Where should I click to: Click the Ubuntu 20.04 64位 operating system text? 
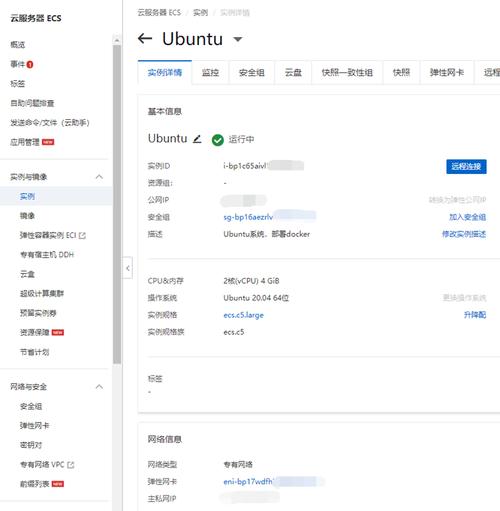pos(256,298)
